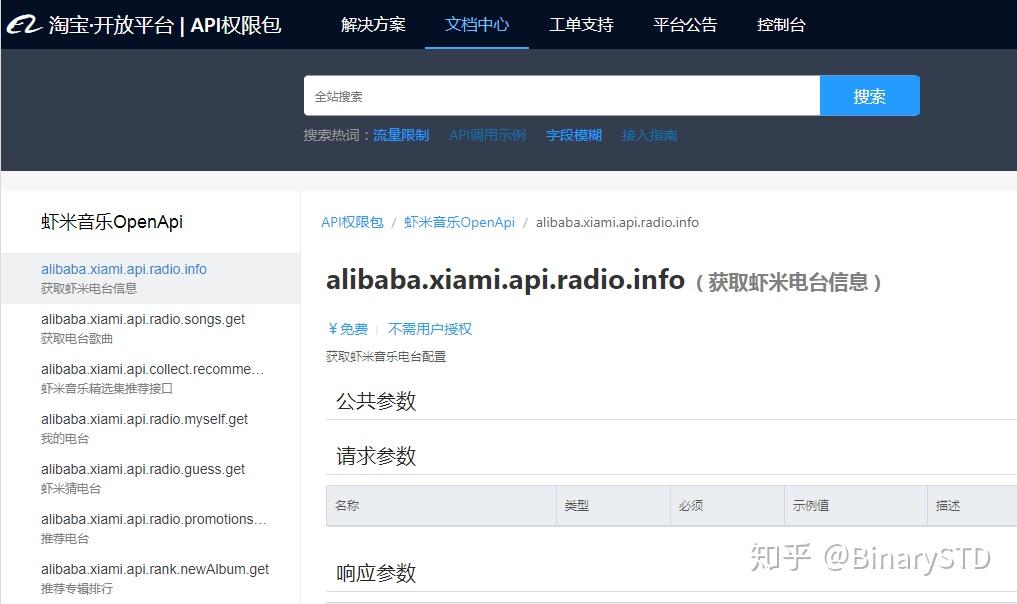This screenshot has height=604, width=1017.
Task: Open alibaba.xiami.api.radio.myself.get in sidebar
Action: tap(144, 419)
